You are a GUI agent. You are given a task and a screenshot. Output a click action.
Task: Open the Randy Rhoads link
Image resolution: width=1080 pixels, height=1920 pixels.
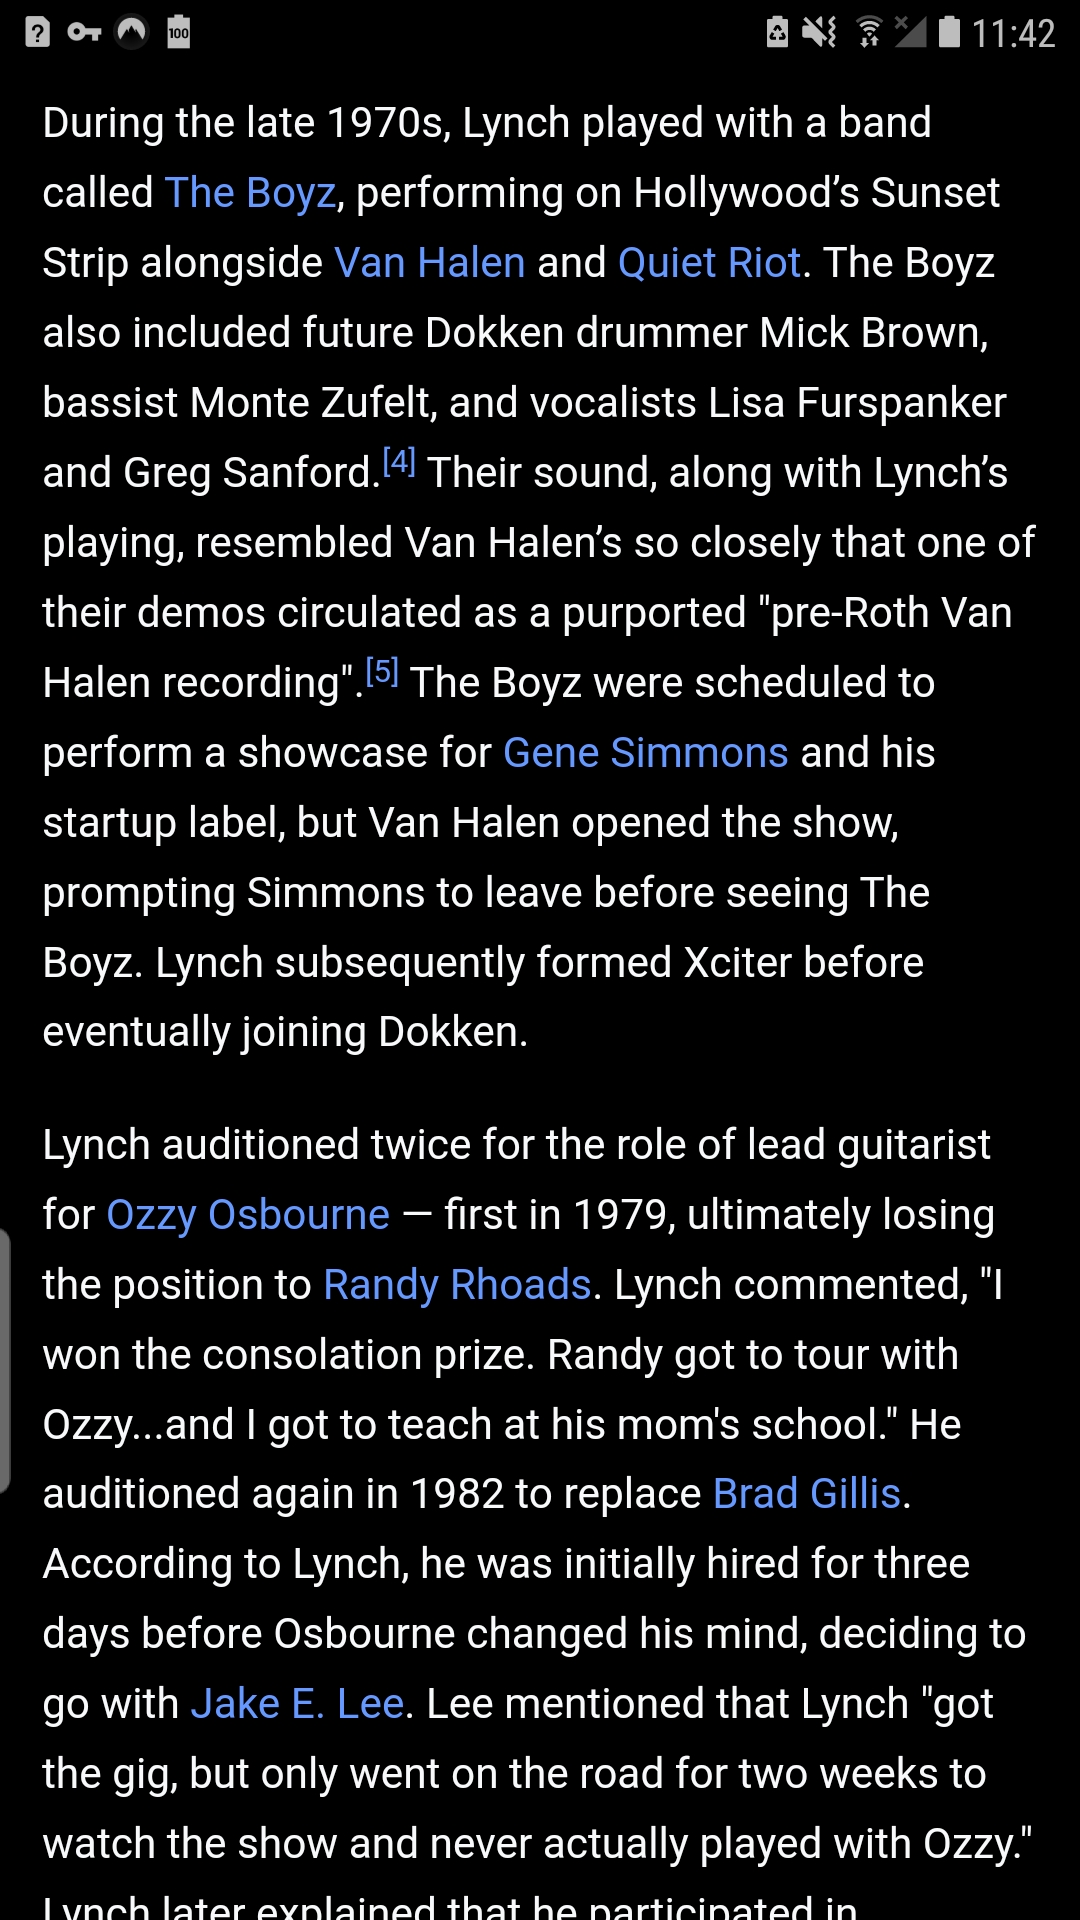457,1285
